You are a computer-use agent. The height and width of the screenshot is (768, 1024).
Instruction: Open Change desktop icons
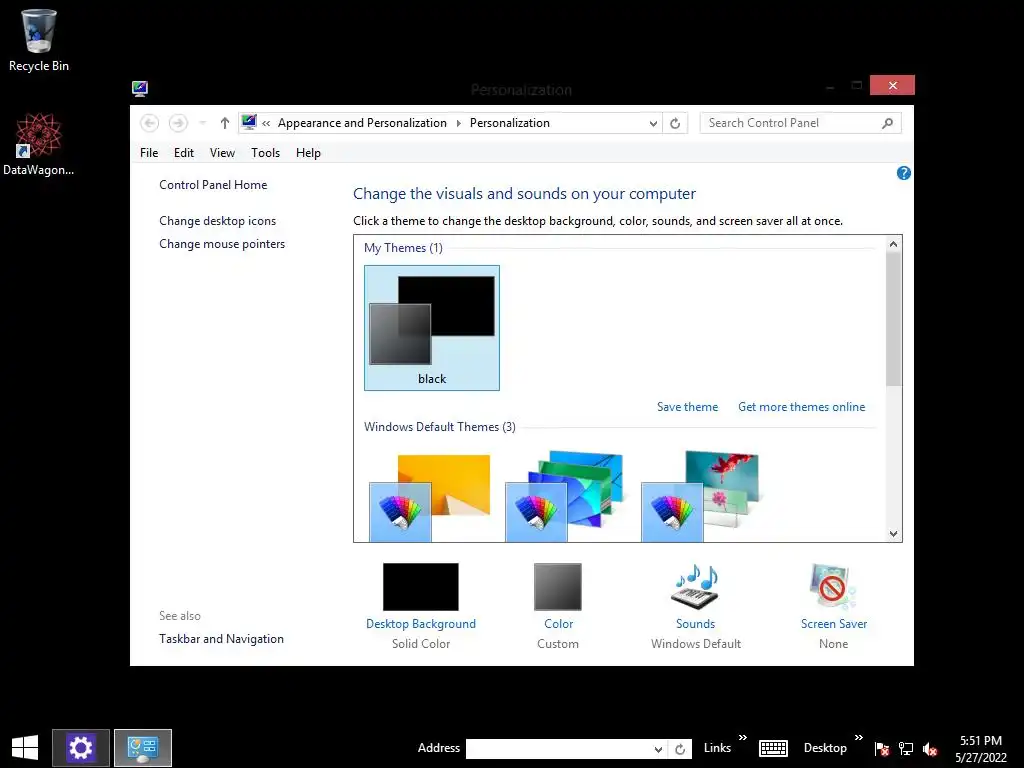[x=217, y=221]
